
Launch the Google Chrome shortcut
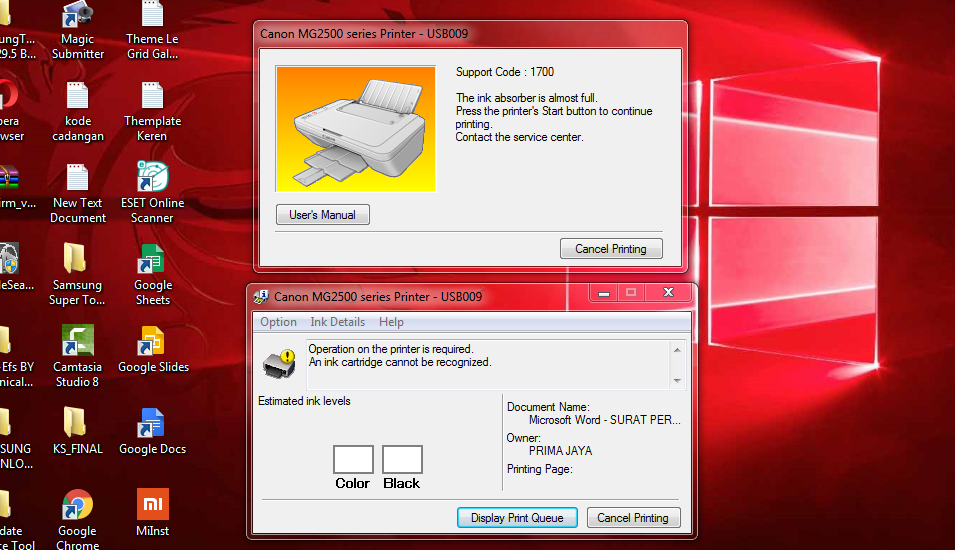77,520
